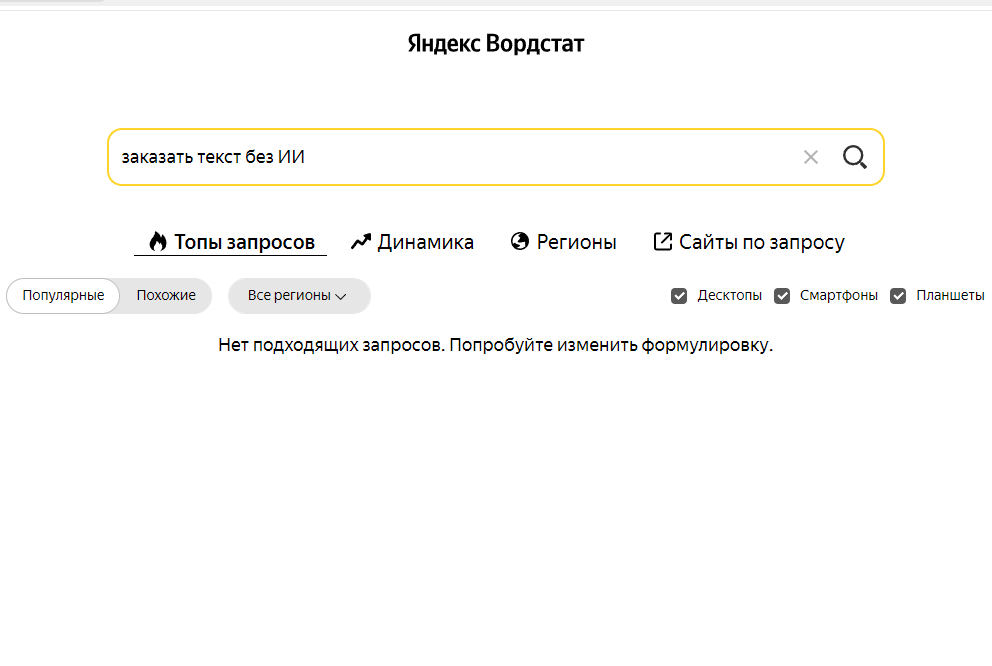Image resolution: width=992 pixels, height=666 pixels.
Task: Click the flame icon beside Топы запросов
Action: click(x=157, y=242)
